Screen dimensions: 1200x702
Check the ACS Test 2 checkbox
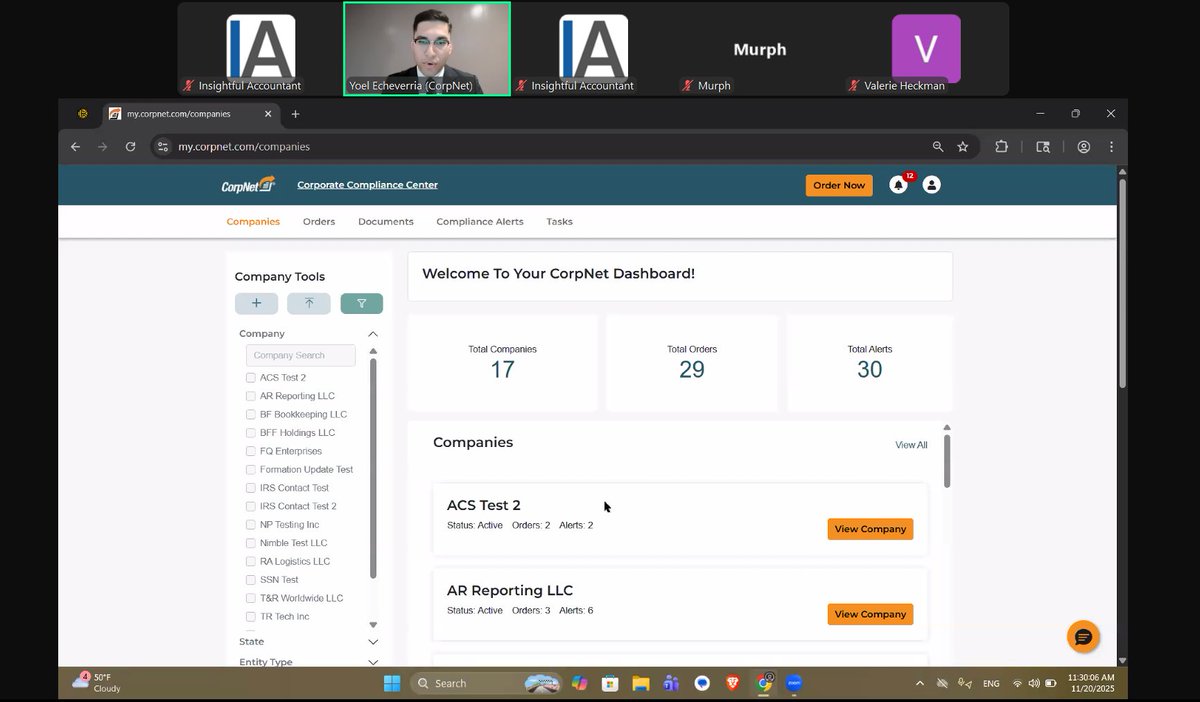coord(249,377)
